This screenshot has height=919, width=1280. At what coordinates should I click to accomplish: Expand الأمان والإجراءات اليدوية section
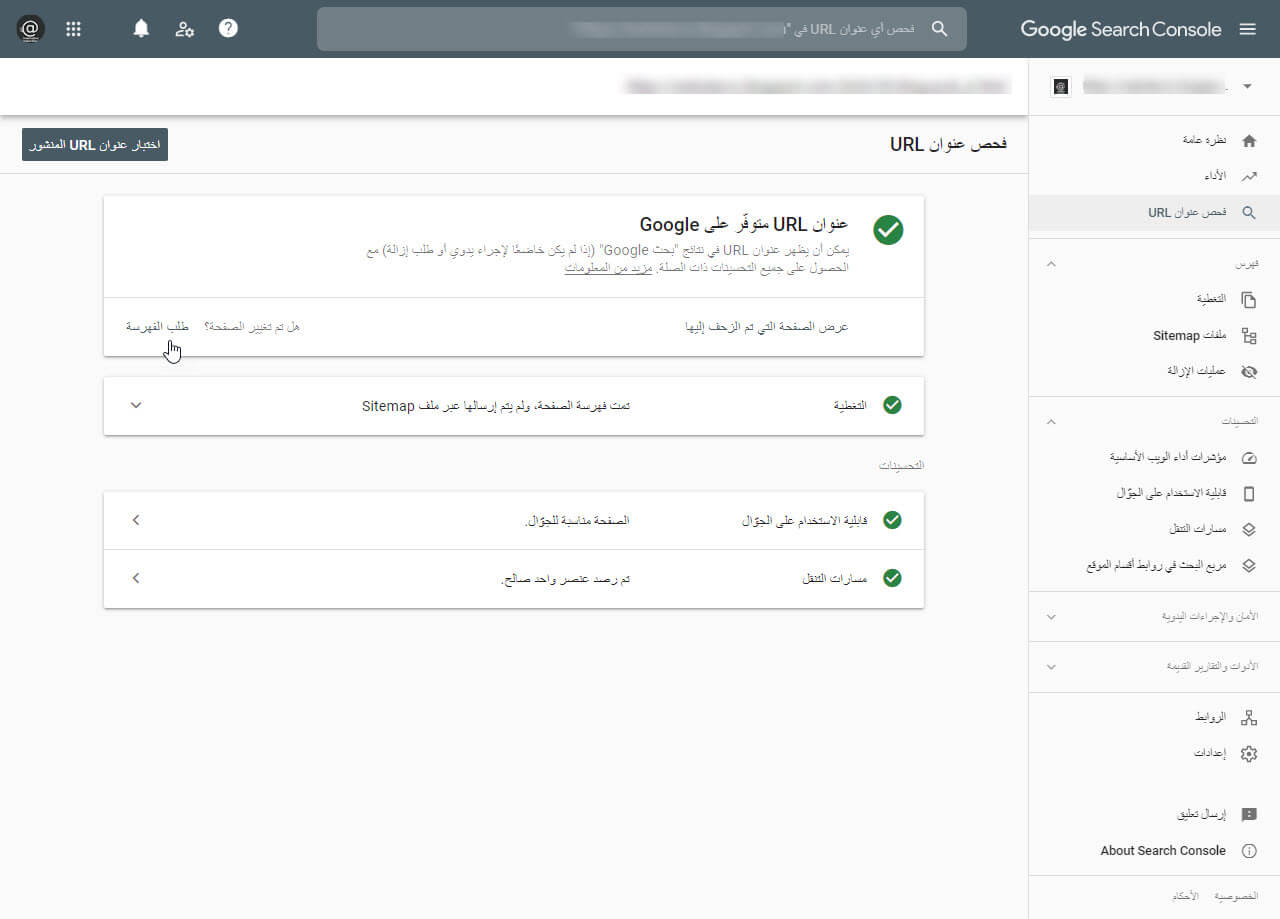point(1050,617)
